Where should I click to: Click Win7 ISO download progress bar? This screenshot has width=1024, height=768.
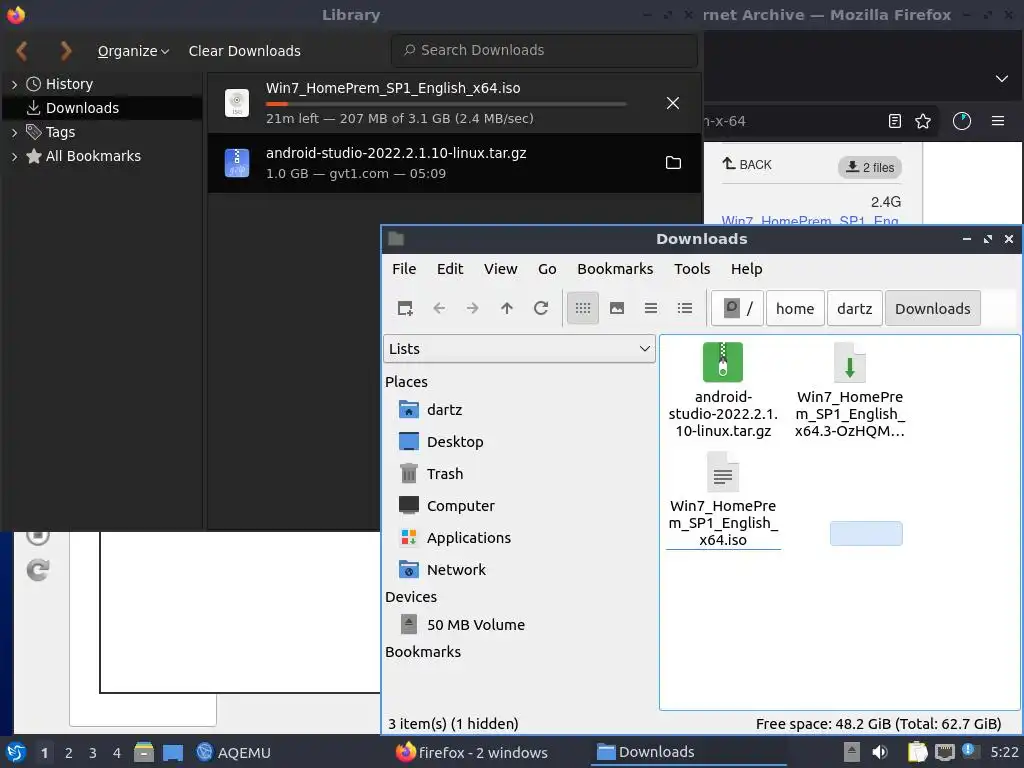445,104
